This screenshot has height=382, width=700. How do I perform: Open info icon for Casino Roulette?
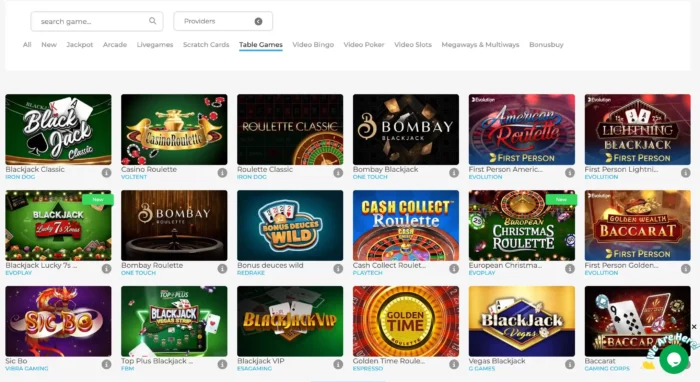coord(222,173)
